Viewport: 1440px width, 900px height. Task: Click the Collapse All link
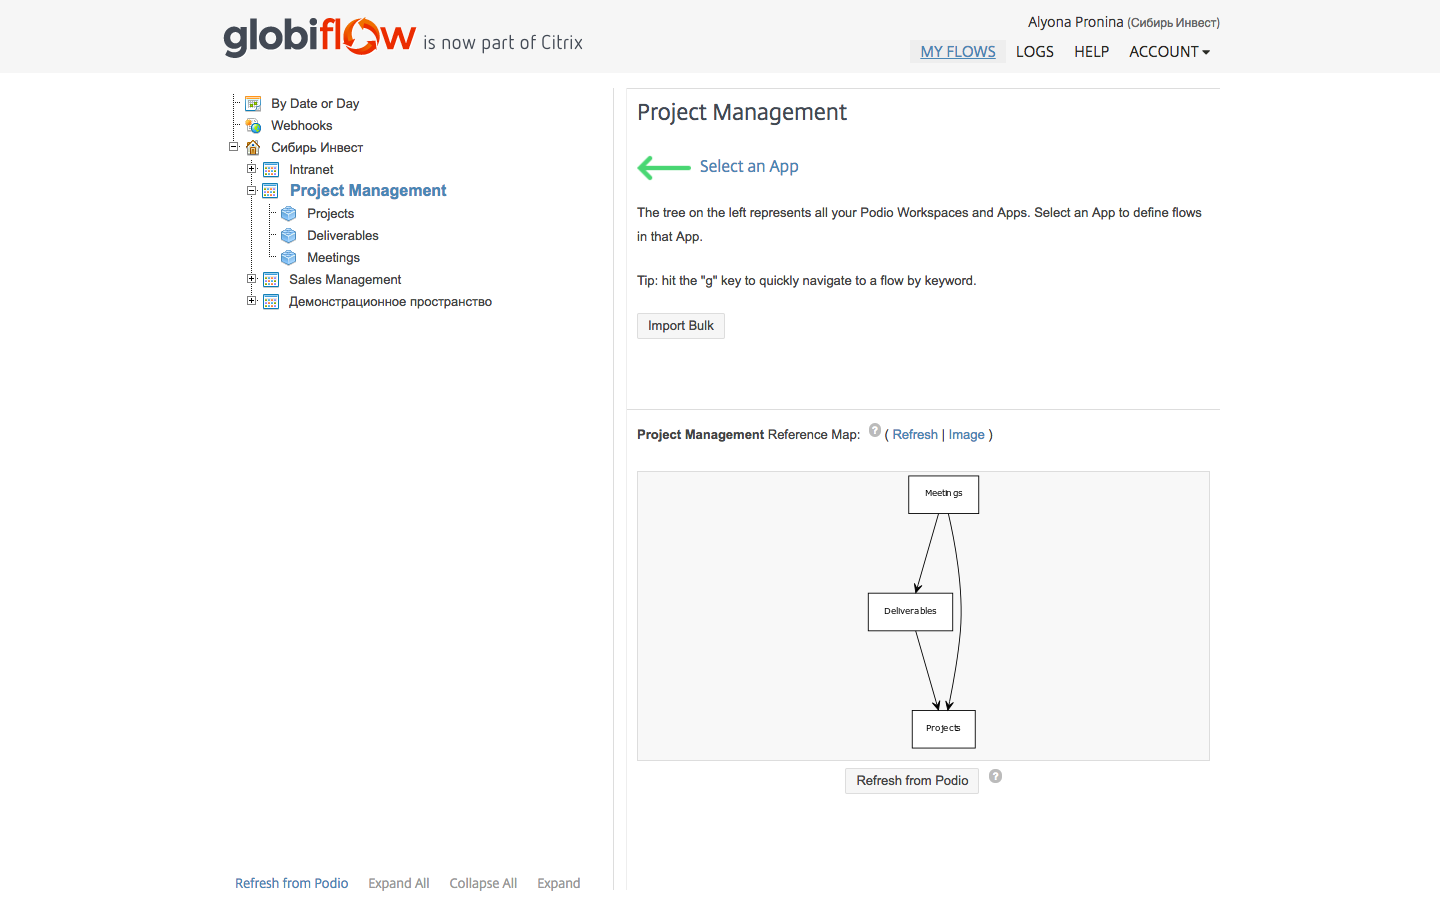(x=483, y=883)
